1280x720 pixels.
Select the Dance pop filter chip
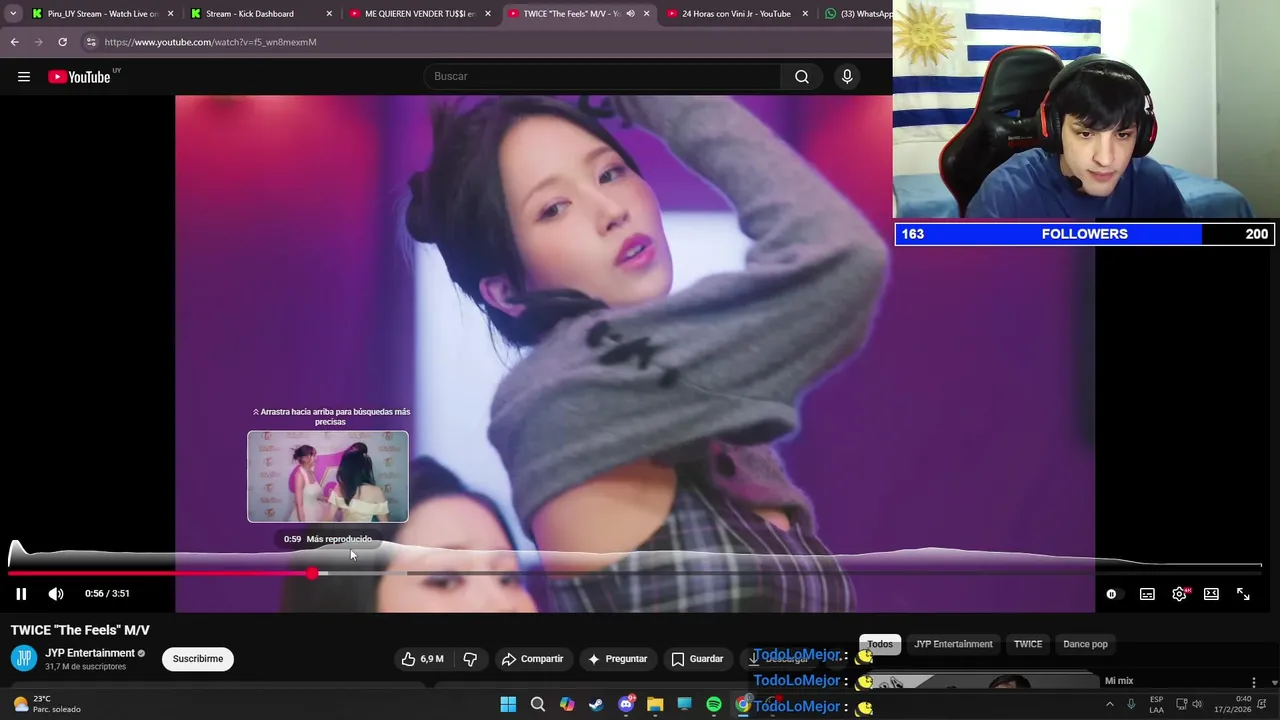coord(1085,644)
